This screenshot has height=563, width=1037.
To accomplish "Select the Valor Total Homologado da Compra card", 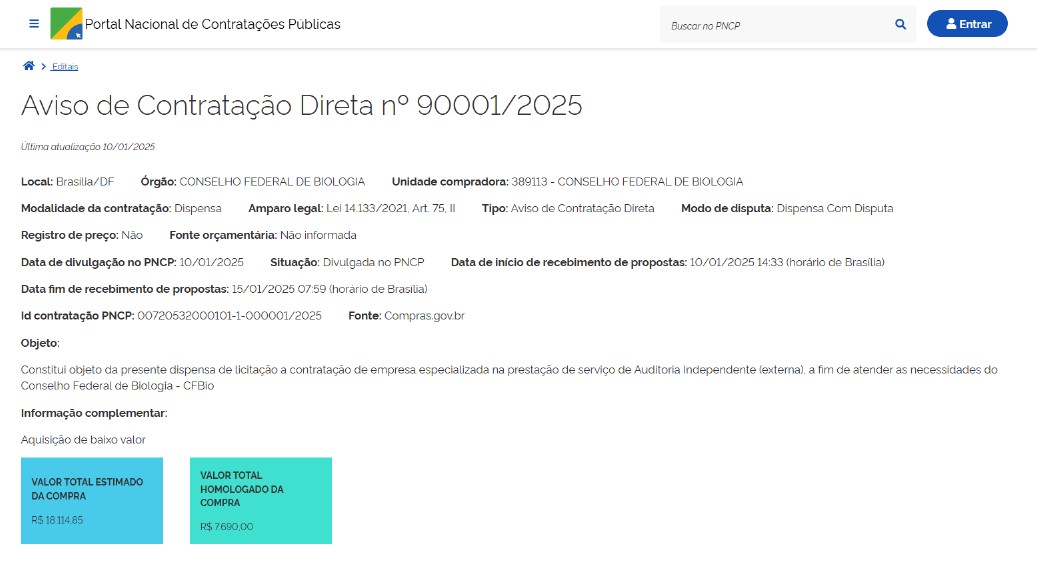I will point(261,501).
